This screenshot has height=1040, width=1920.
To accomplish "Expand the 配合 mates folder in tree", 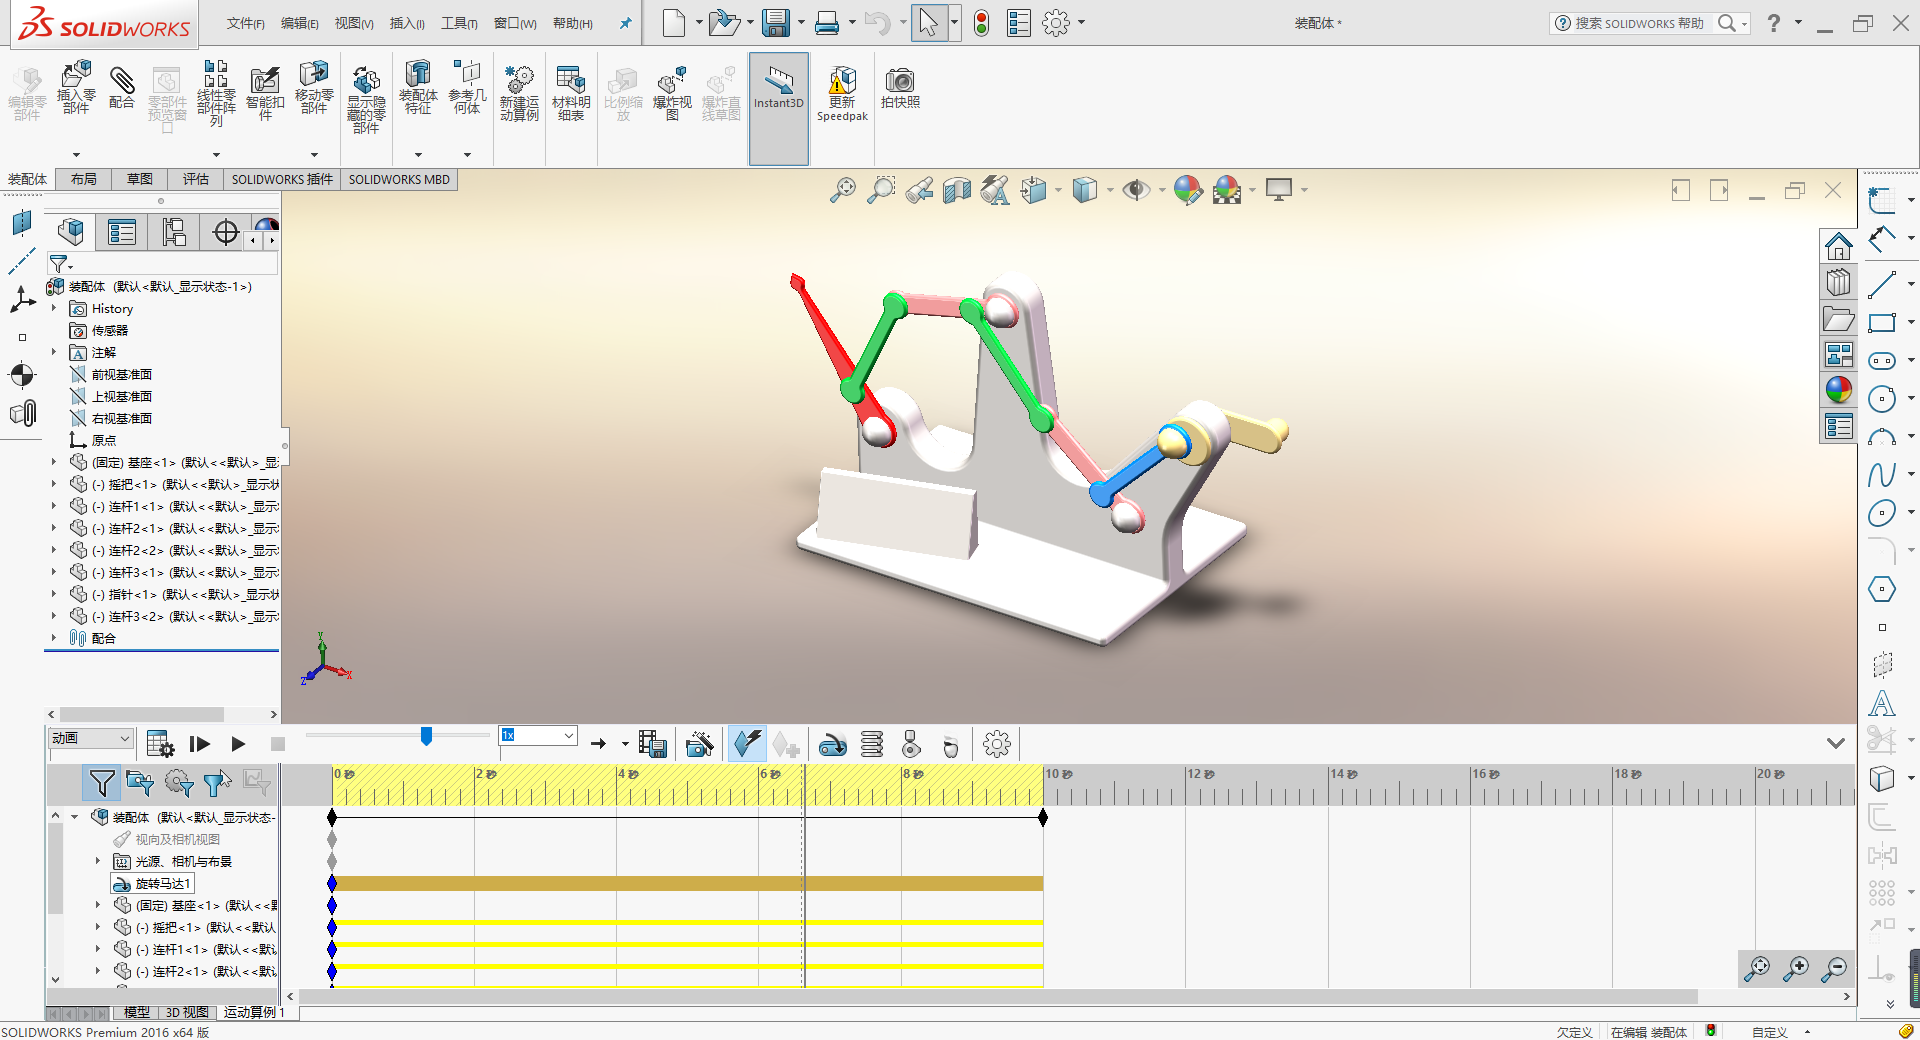I will pos(54,638).
